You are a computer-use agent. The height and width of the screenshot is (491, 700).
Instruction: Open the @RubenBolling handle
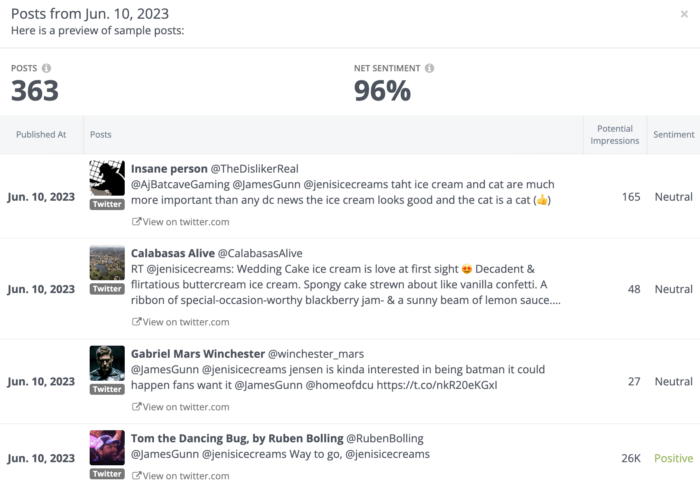pyautogui.click(x=385, y=438)
